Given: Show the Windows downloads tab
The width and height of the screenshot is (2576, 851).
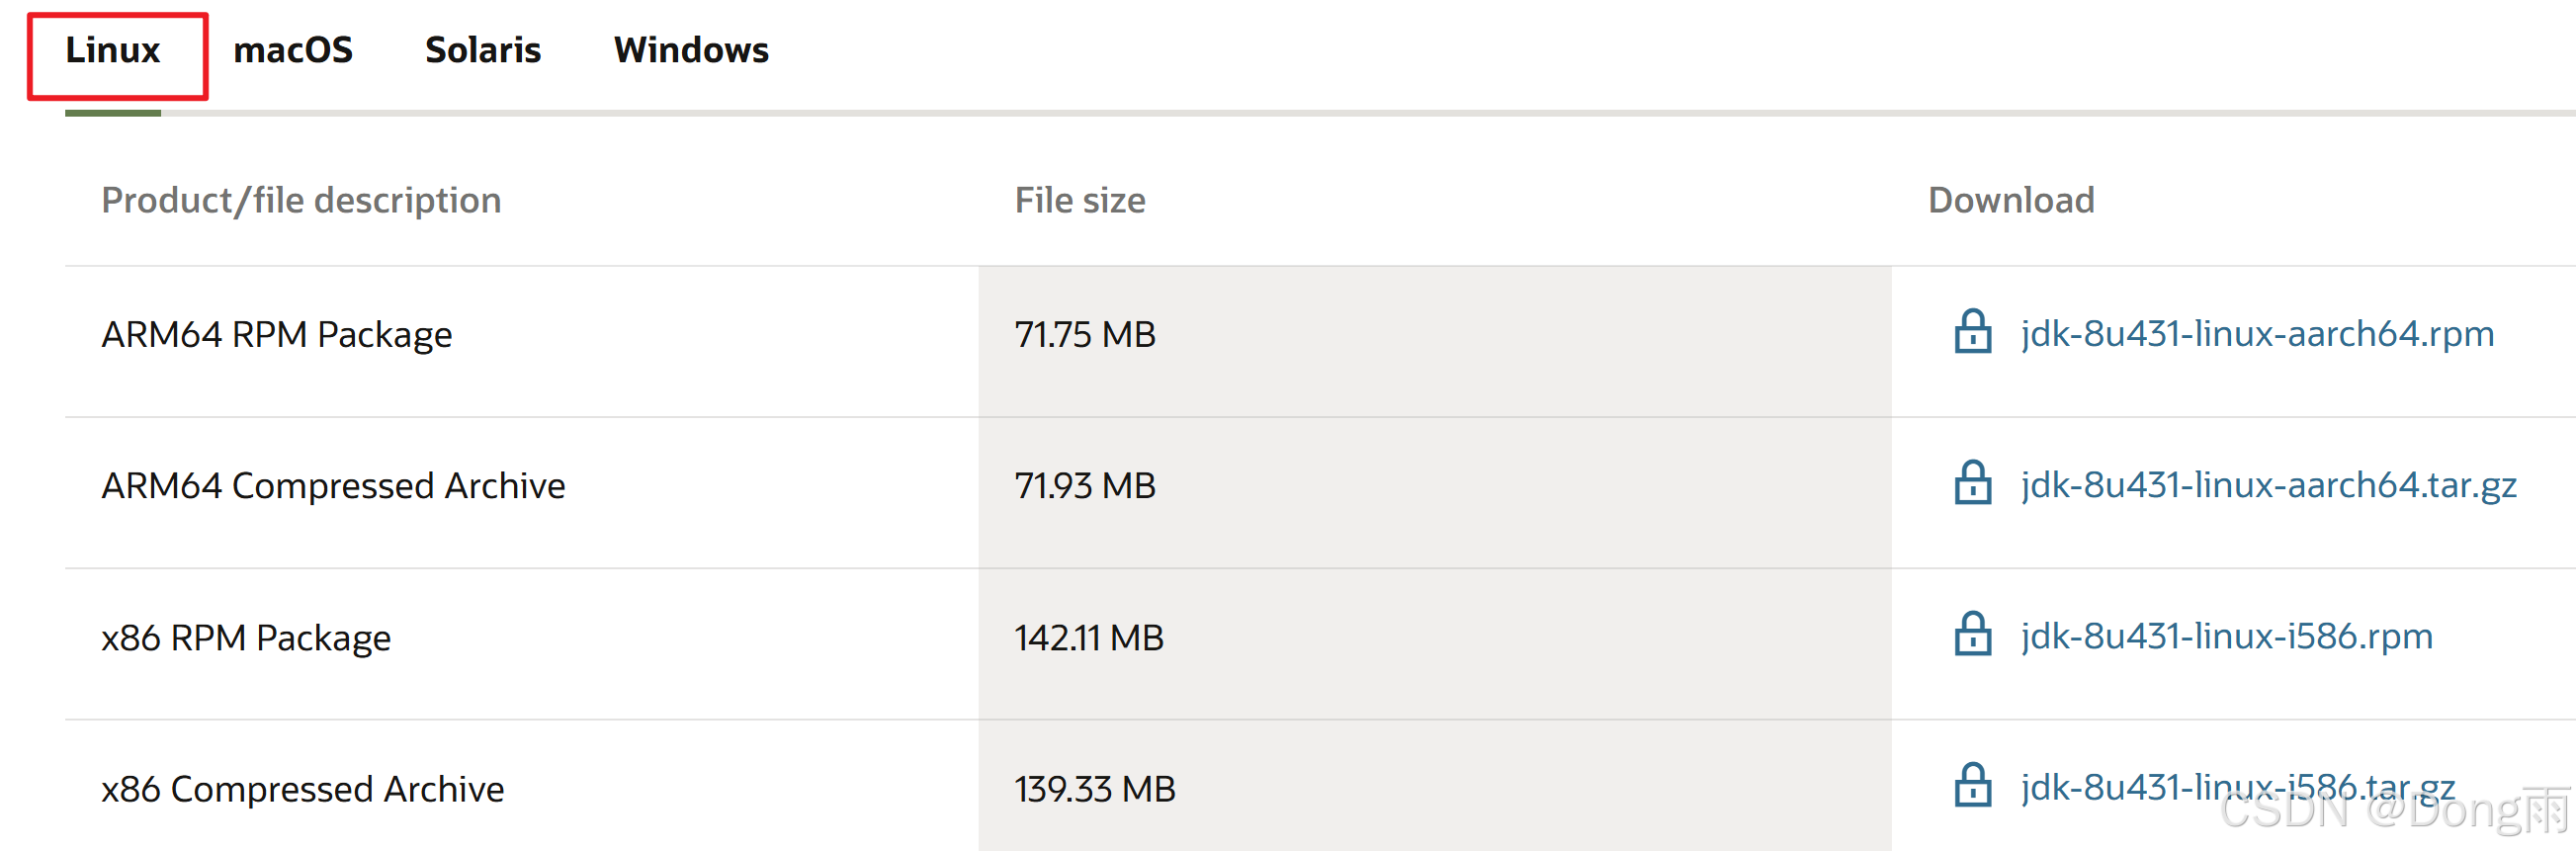Looking at the screenshot, I should 691,50.
